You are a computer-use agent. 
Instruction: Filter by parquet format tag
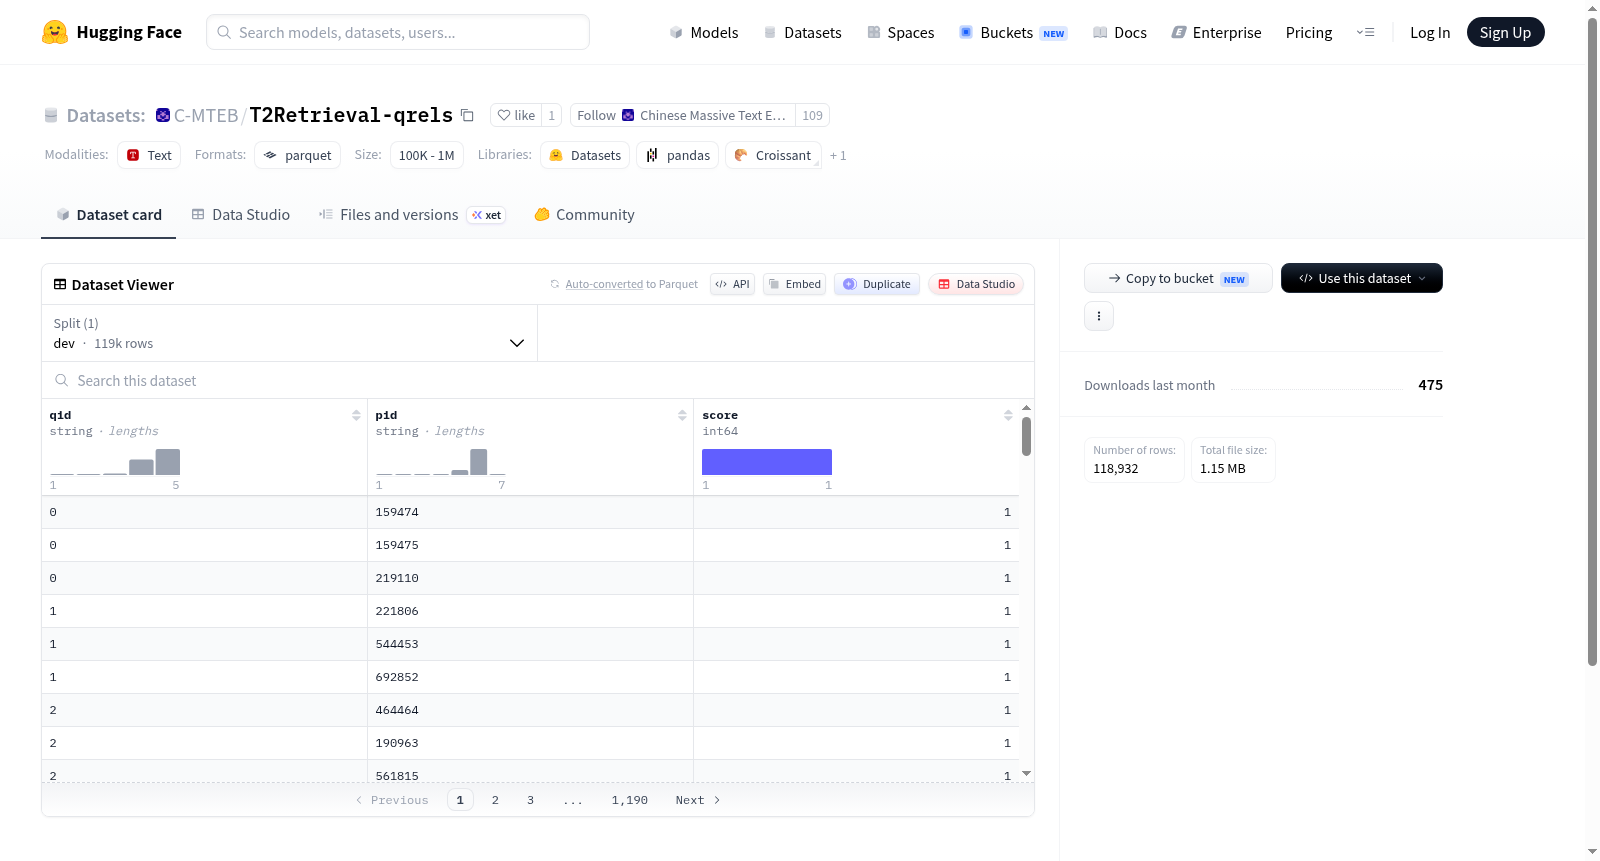point(298,155)
